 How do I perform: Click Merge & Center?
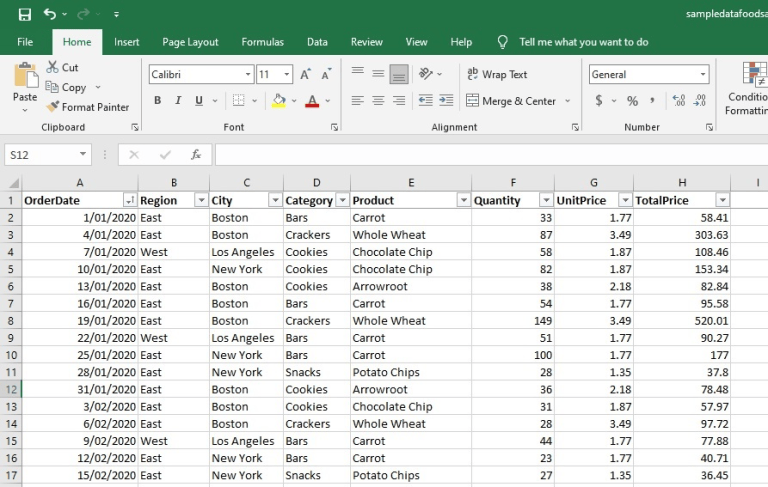[x=511, y=101]
